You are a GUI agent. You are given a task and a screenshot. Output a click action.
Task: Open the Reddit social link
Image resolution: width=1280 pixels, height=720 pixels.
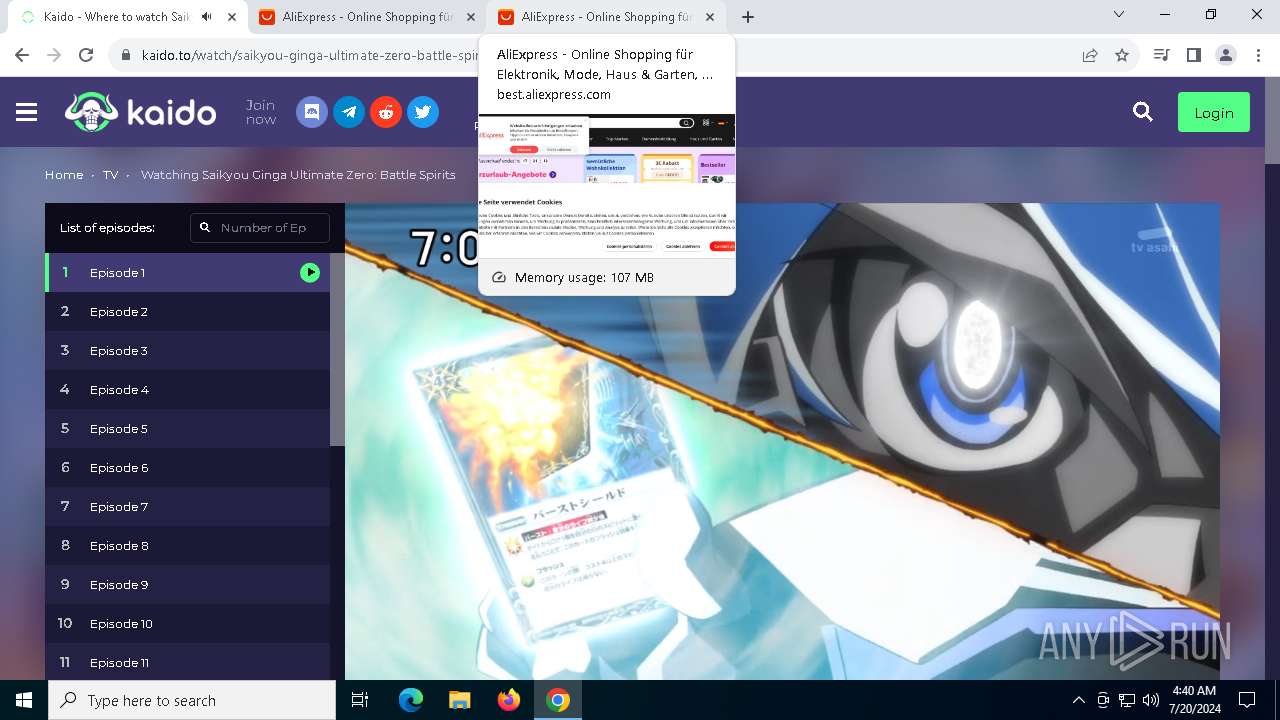tap(386, 112)
